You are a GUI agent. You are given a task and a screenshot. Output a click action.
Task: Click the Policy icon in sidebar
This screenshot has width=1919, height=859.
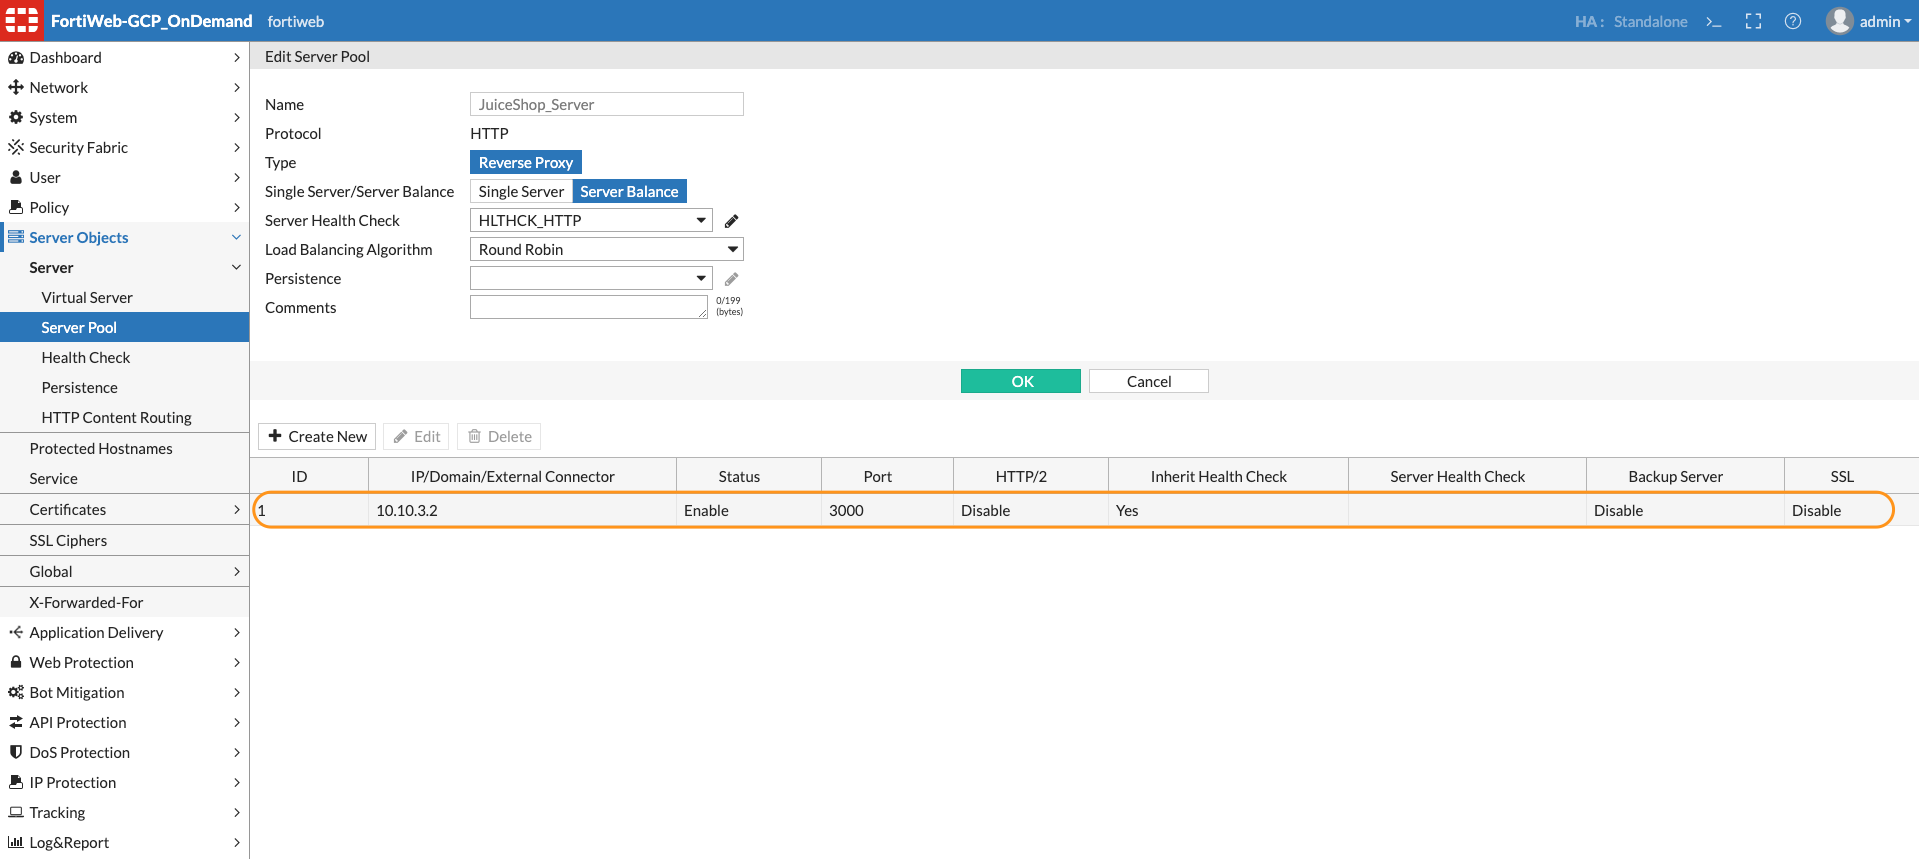16,208
